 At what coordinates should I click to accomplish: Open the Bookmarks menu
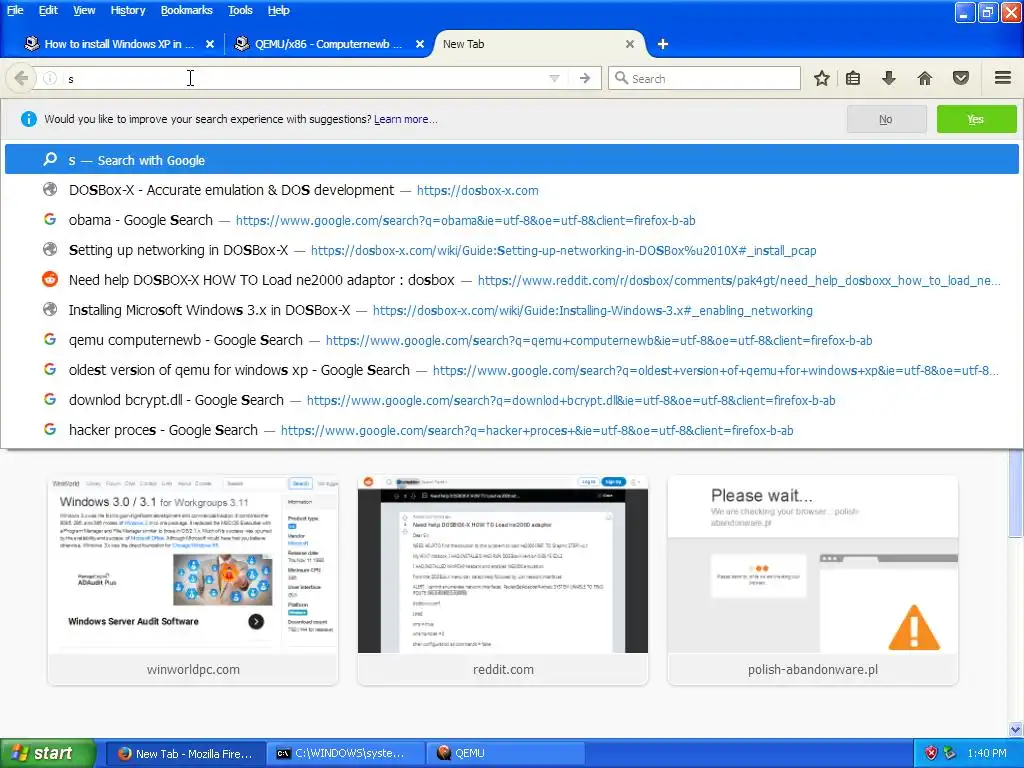(x=186, y=10)
